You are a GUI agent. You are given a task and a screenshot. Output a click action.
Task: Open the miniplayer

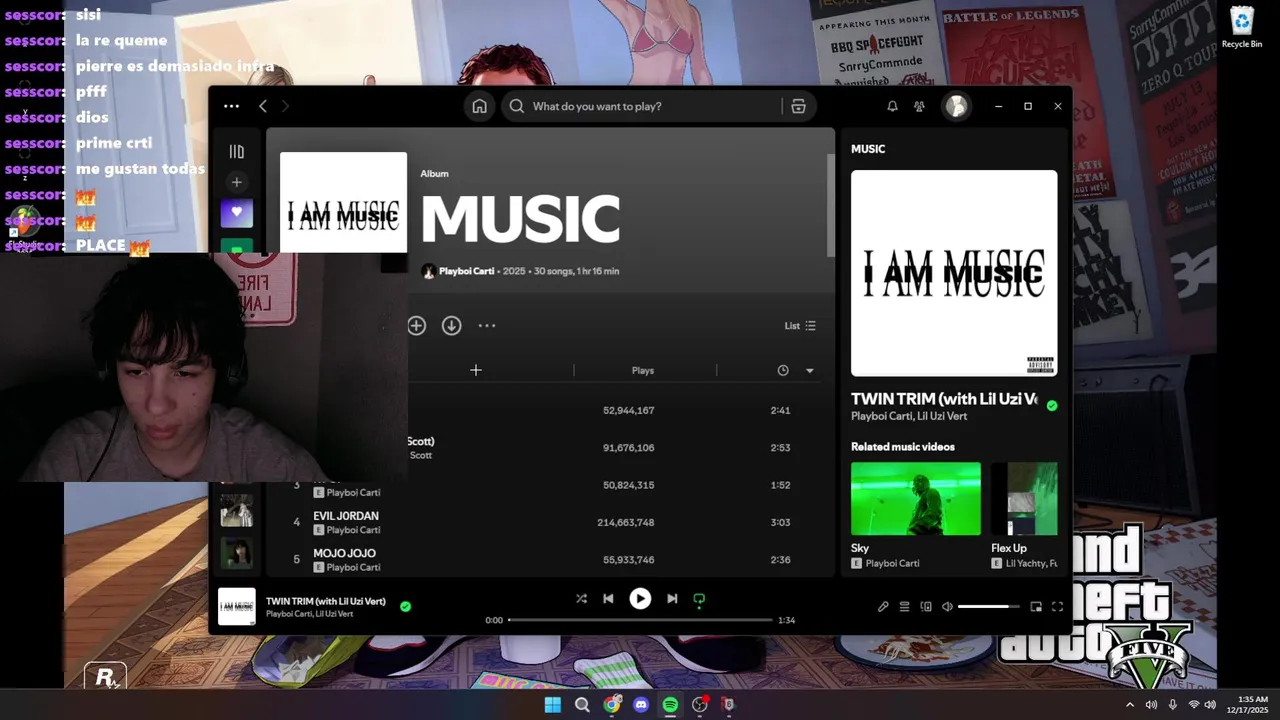pyautogui.click(x=1036, y=607)
